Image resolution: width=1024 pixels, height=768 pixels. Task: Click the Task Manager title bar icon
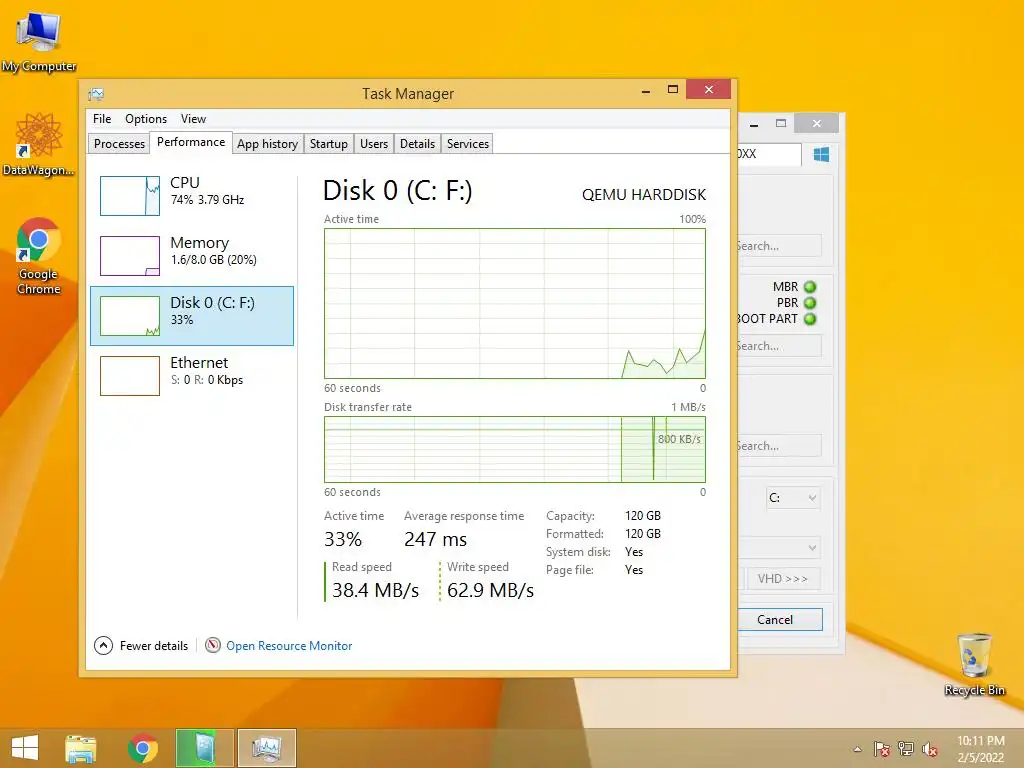(x=96, y=94)
